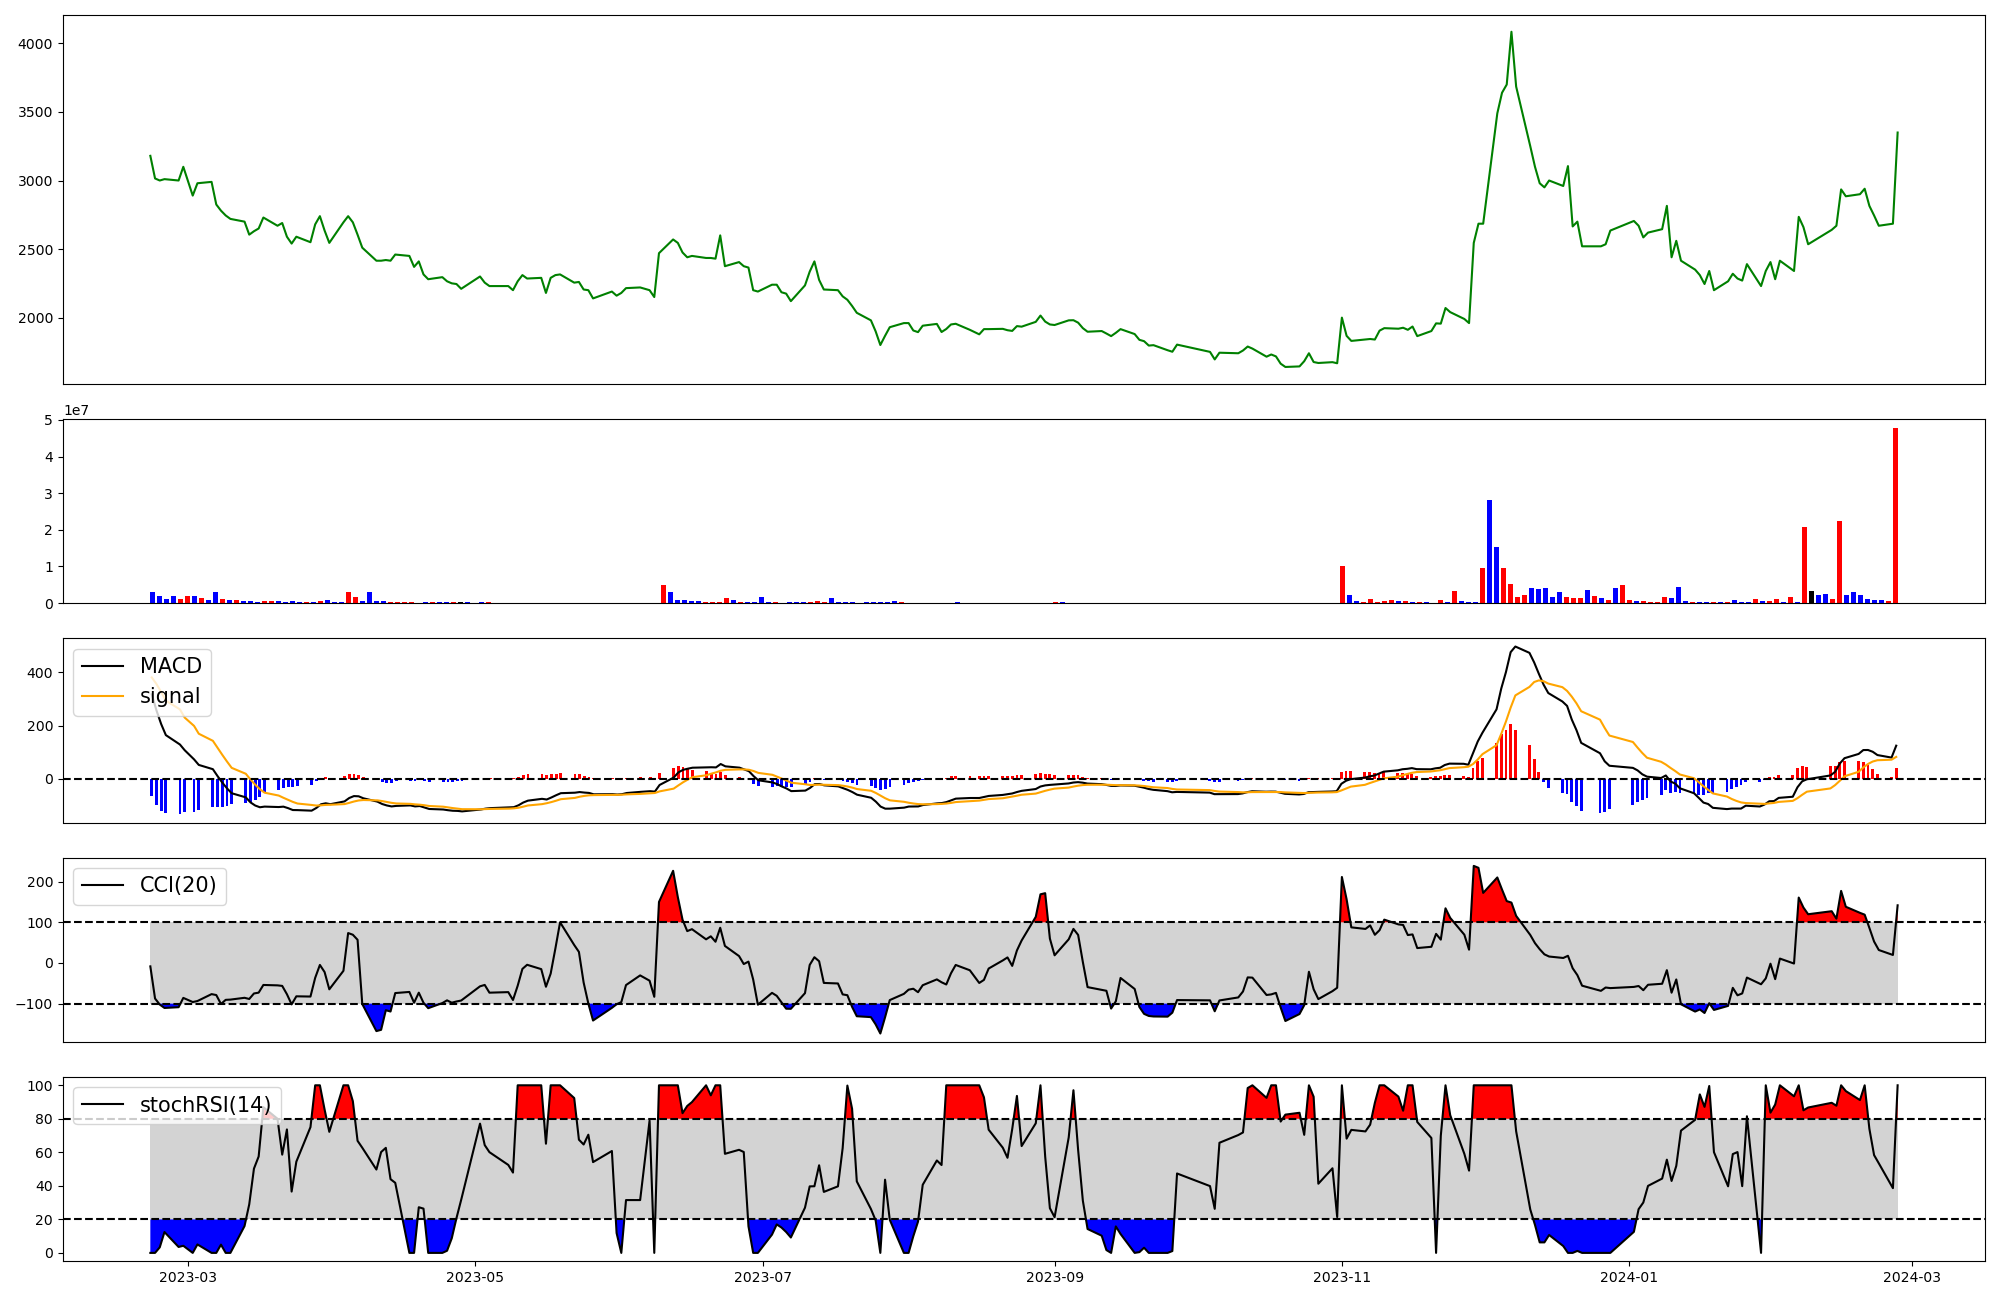Click the 4000 price axis label

(x=36, y=44)
